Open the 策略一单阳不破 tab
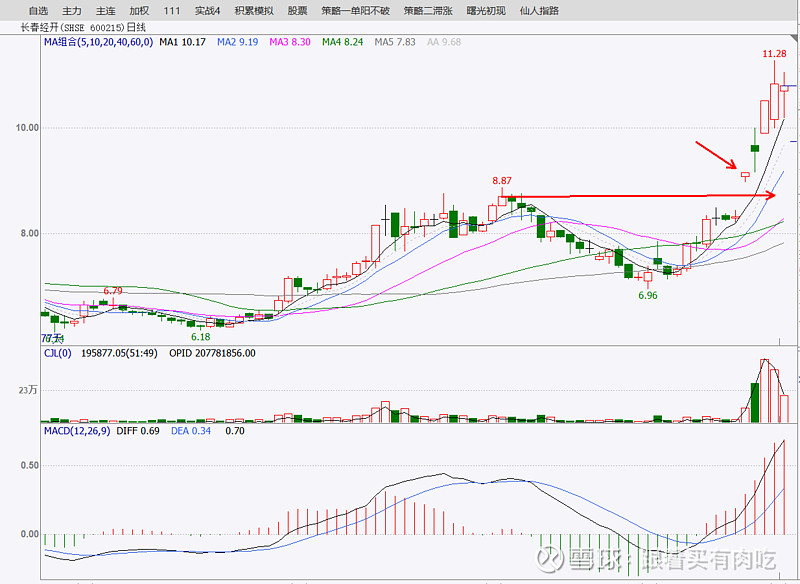 pos(355,11)
